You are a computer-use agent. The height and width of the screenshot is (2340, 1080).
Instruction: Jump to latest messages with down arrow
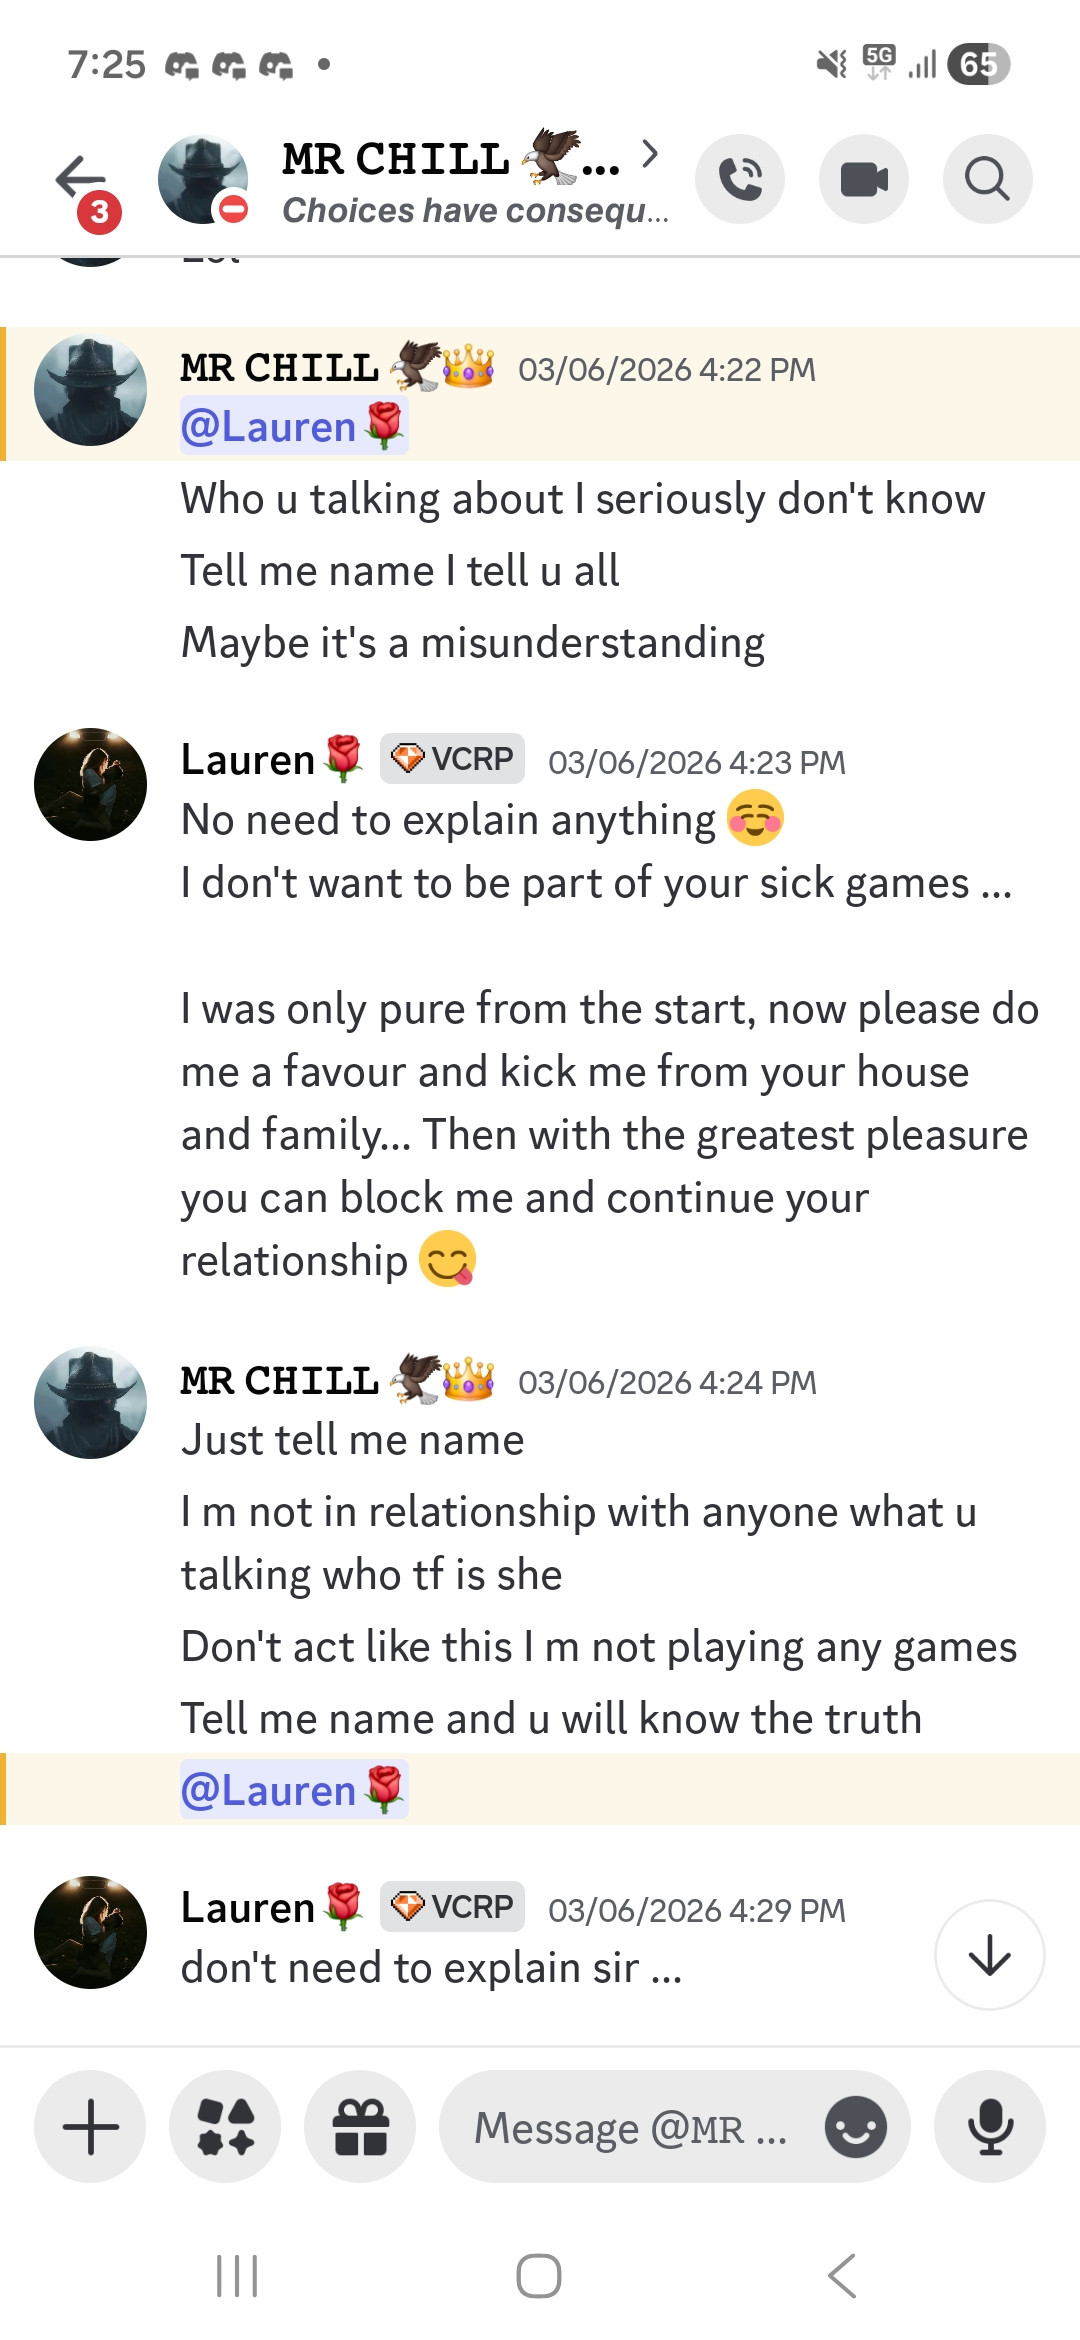click(990, 1955)
